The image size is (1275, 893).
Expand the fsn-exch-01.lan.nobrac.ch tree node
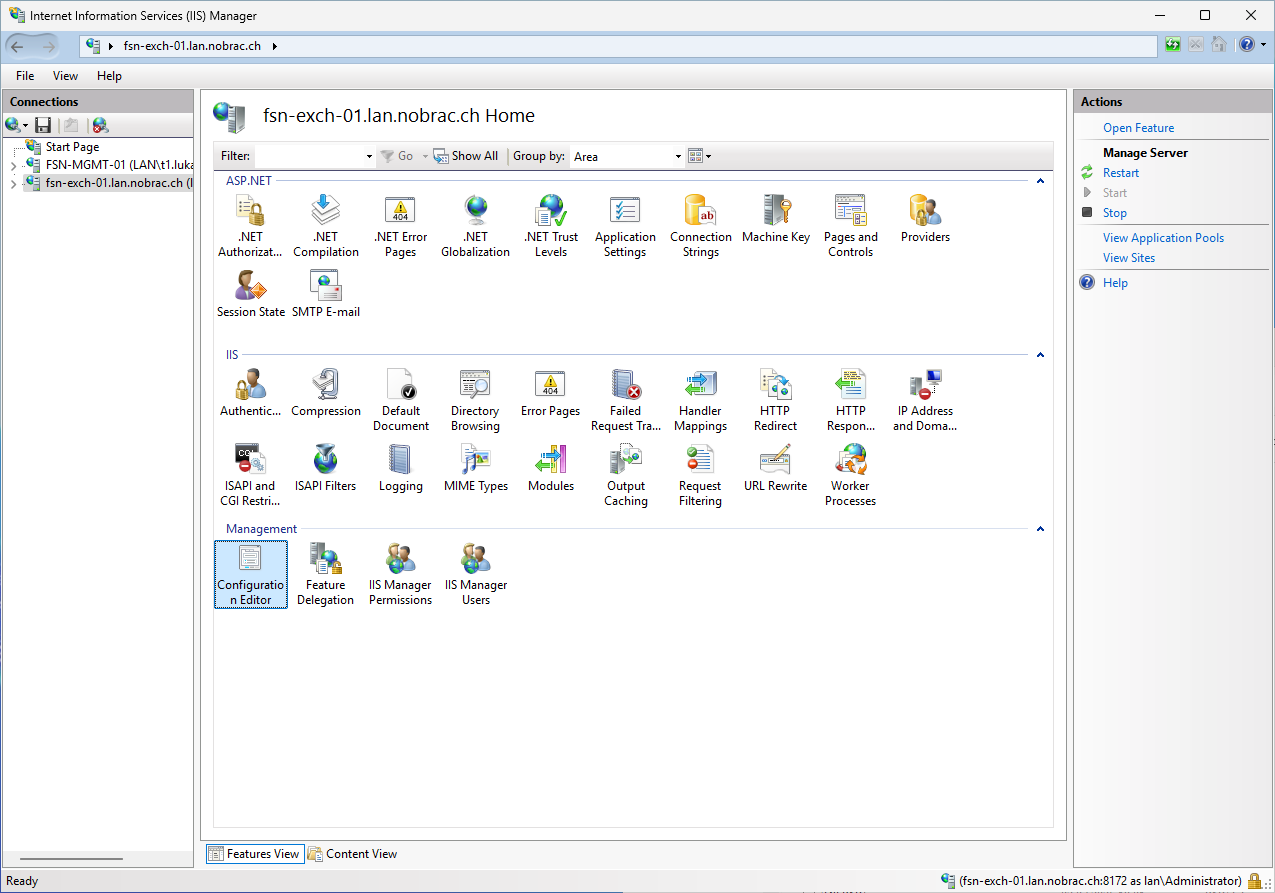coord(13,183)
